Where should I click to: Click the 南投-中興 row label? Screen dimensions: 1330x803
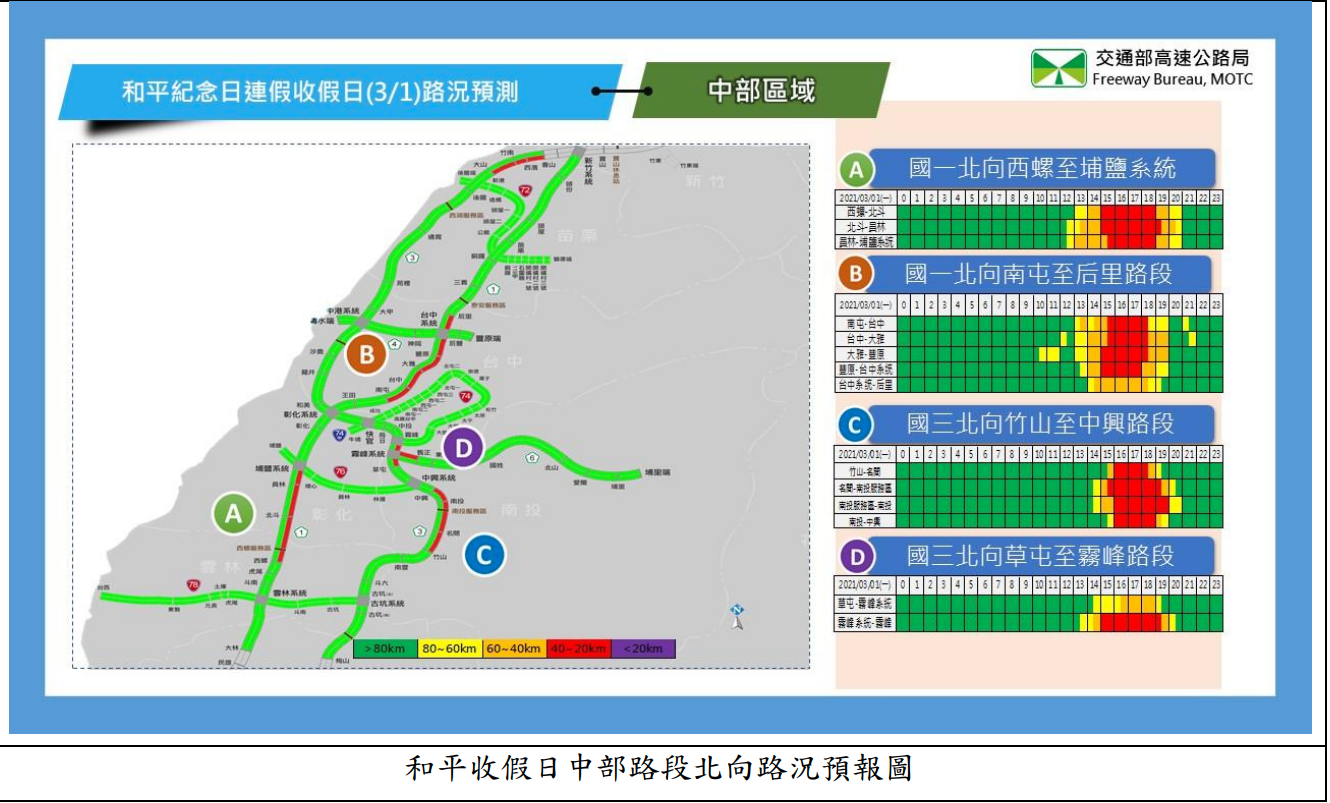867,521
